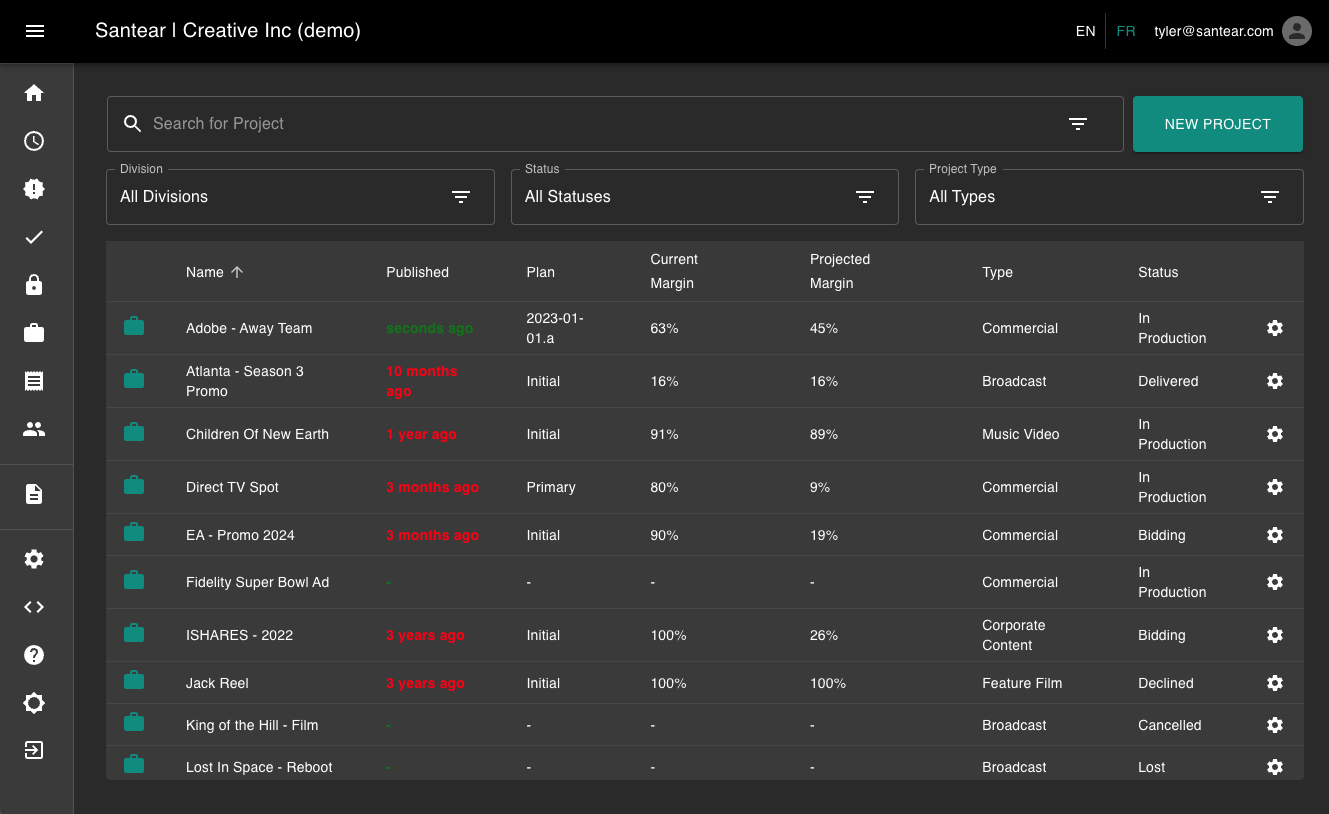1329x814 pixels.
Task: Open settings gear for EA - Promo 2024
Action: pyautogui.click(x=1275, y=535)
